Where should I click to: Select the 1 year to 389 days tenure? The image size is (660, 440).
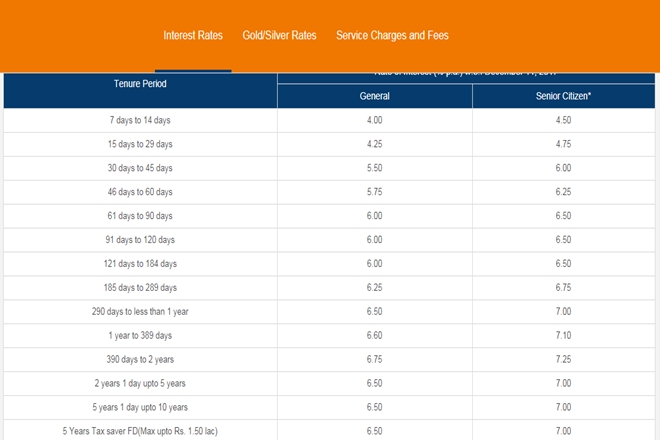140,336
